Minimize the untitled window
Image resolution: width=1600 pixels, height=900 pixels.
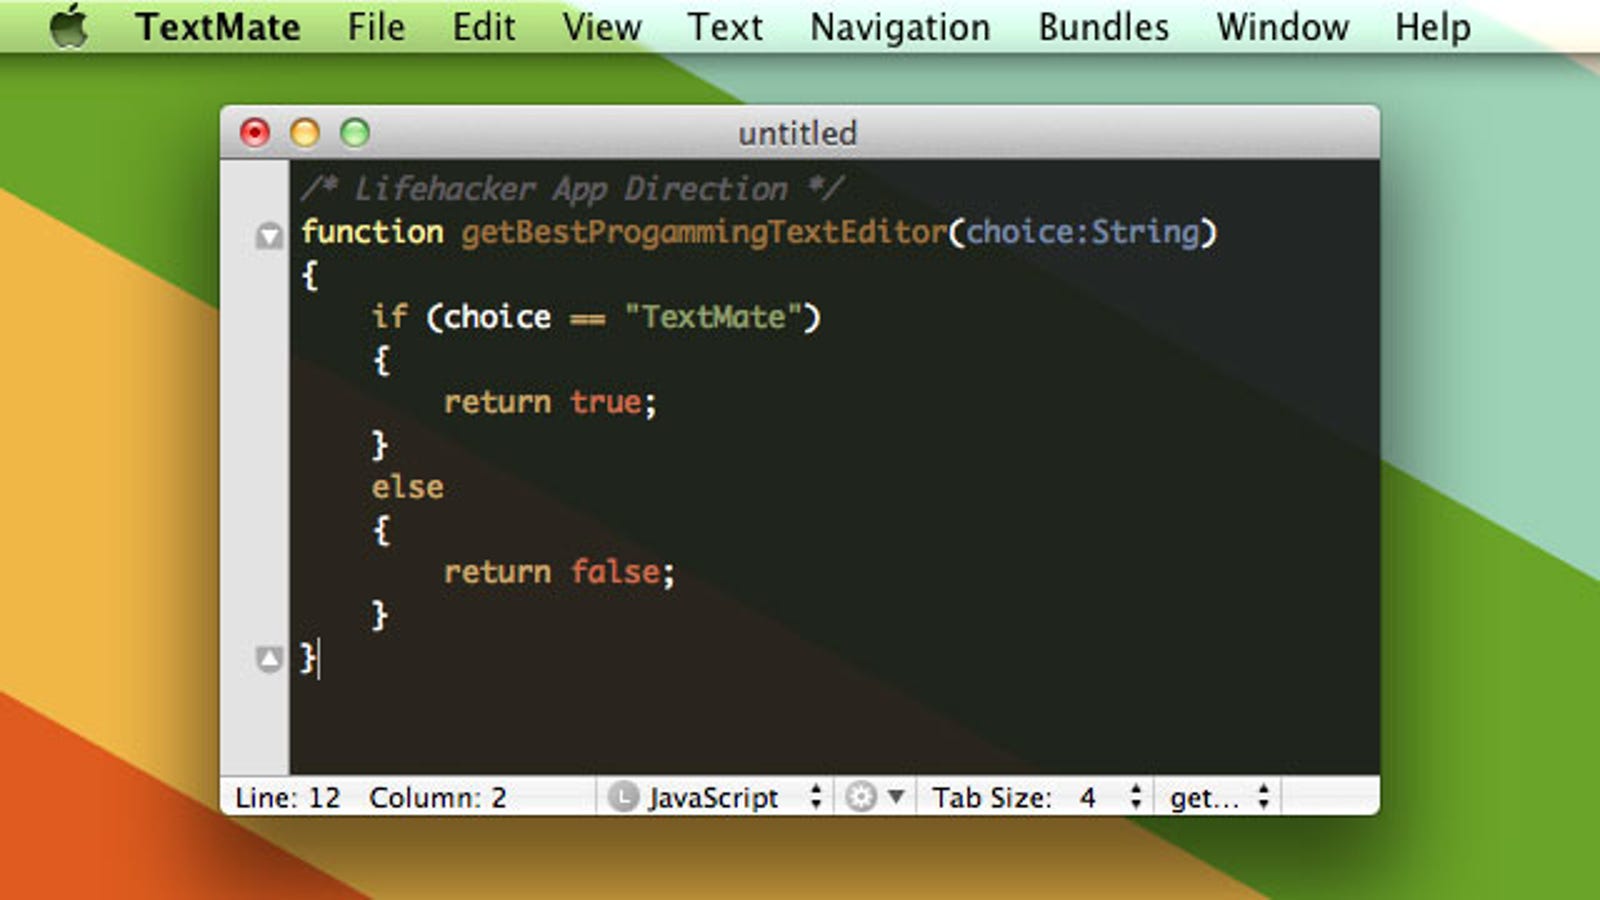[x=305, y=132]
